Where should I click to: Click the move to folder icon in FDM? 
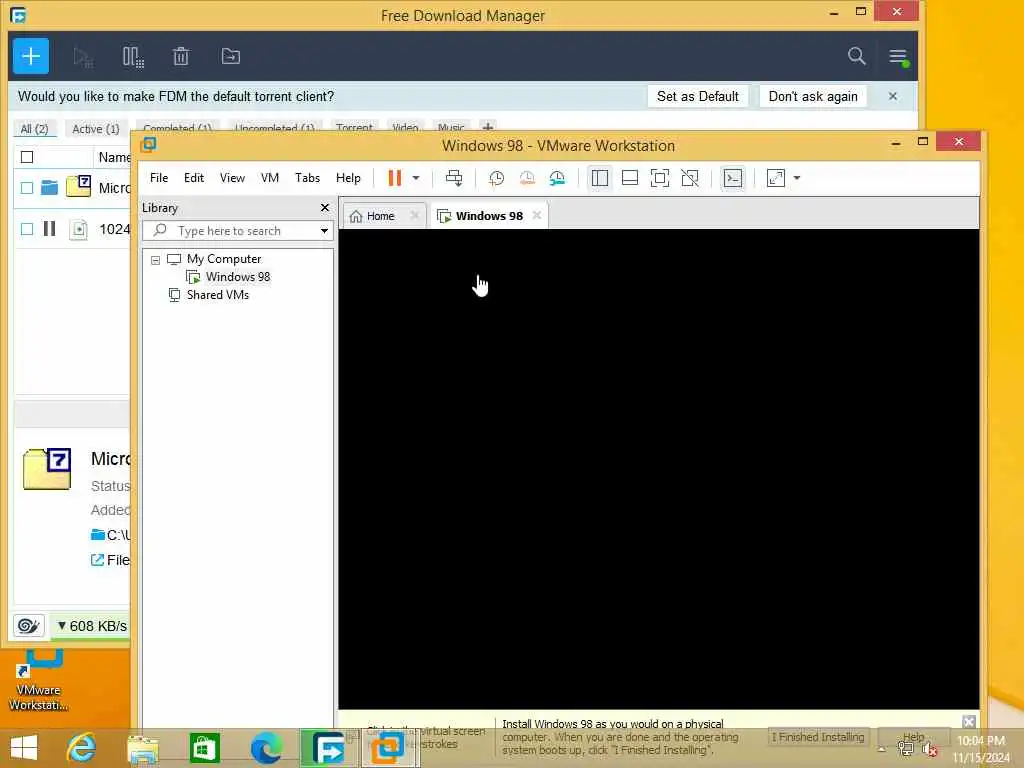coord(231,57)
